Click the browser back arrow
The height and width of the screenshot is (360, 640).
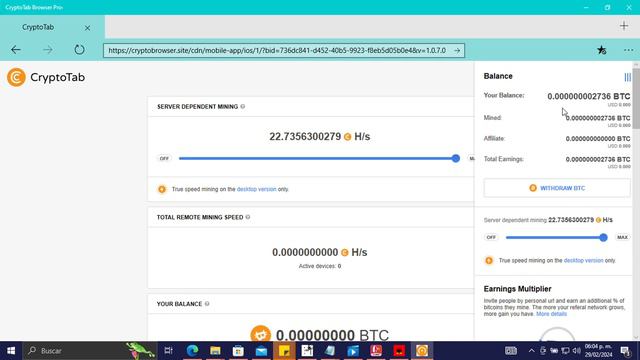(16, 50)
